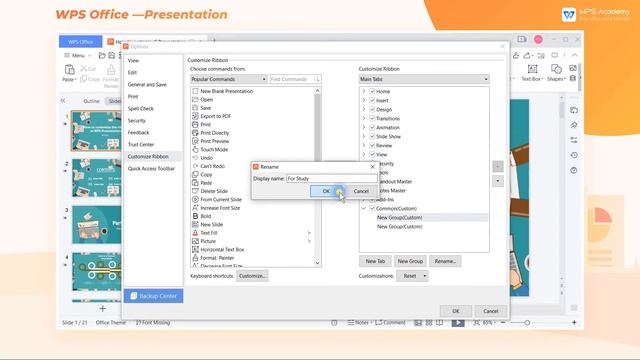Toggle the Slide Show tab checkbox
Viewport: 640px width, 360px height.
372,136
